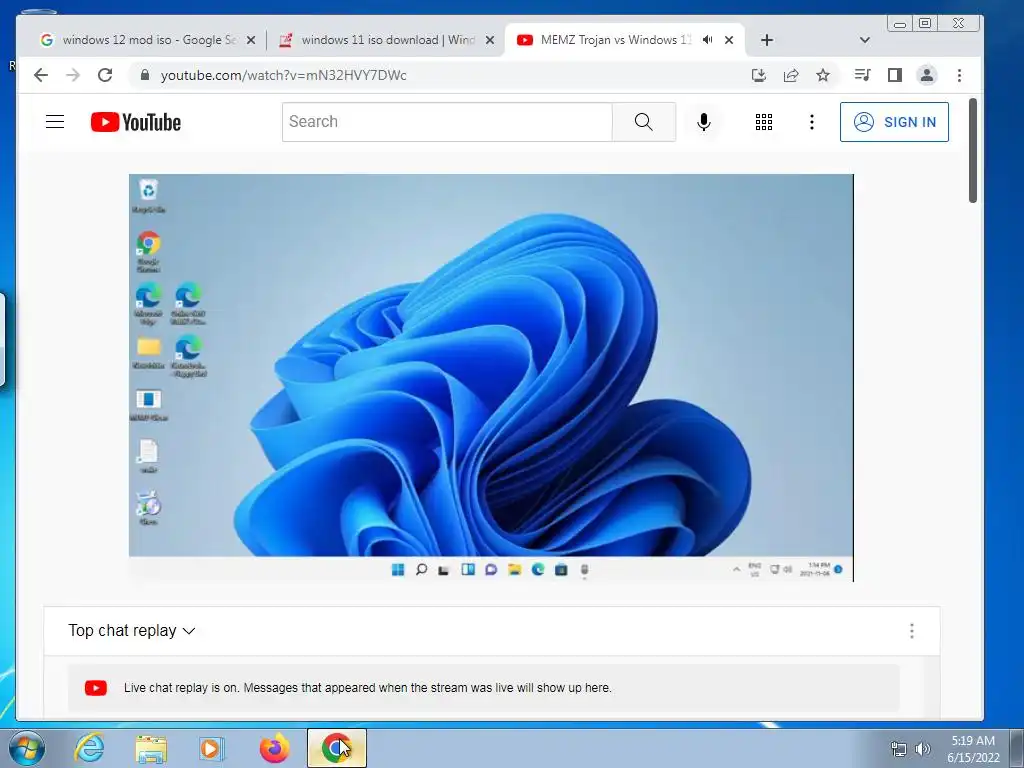The width and height of the screenshot is (1024, 768).
Task: Click the forward navigation arrow
Action: [x=72, y=75]
